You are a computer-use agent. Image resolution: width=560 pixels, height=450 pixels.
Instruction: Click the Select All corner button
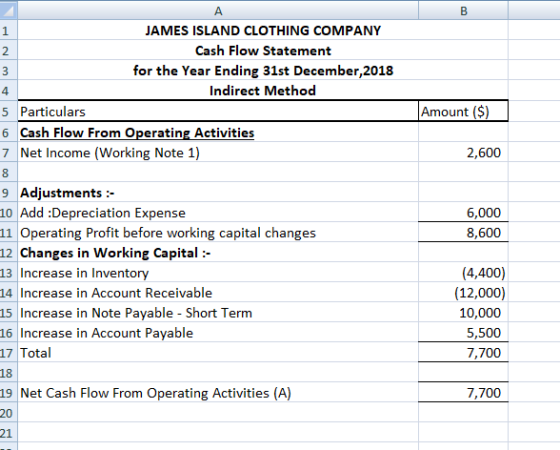click(x=8, y=10)
